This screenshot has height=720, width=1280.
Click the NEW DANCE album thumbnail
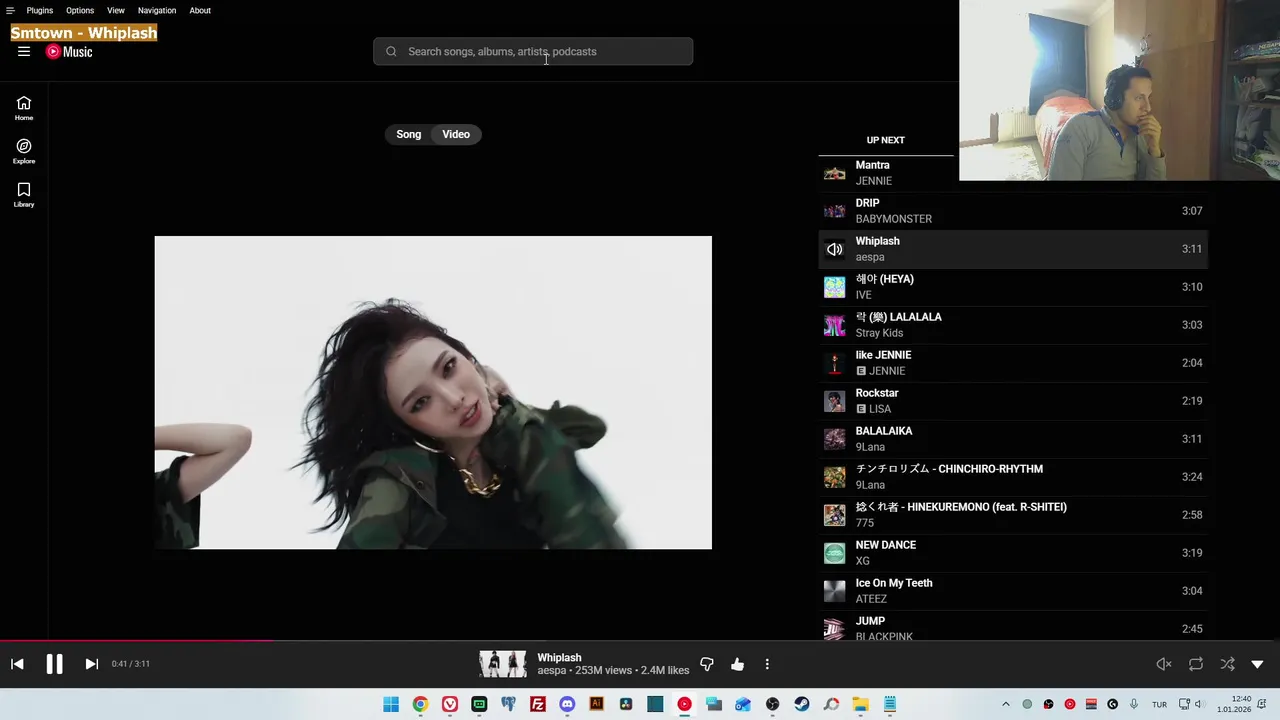point(834,553)
